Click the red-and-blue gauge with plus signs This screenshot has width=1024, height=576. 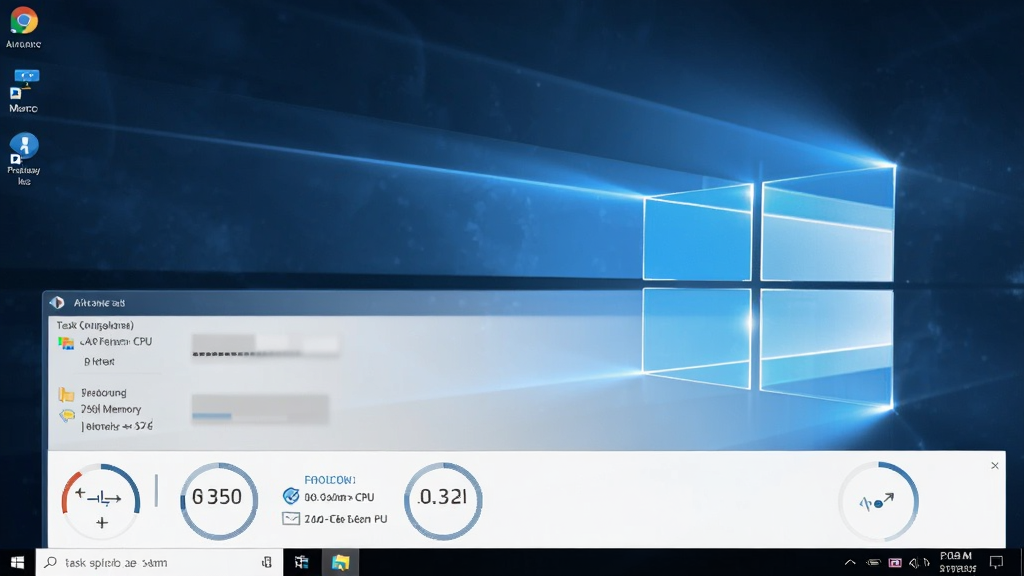tap(101, 501)
